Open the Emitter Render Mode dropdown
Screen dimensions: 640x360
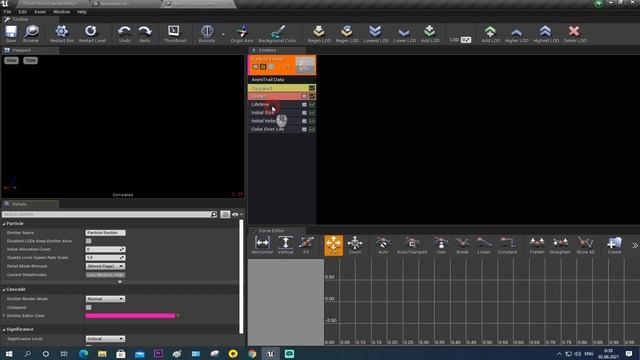click(105, 299)
